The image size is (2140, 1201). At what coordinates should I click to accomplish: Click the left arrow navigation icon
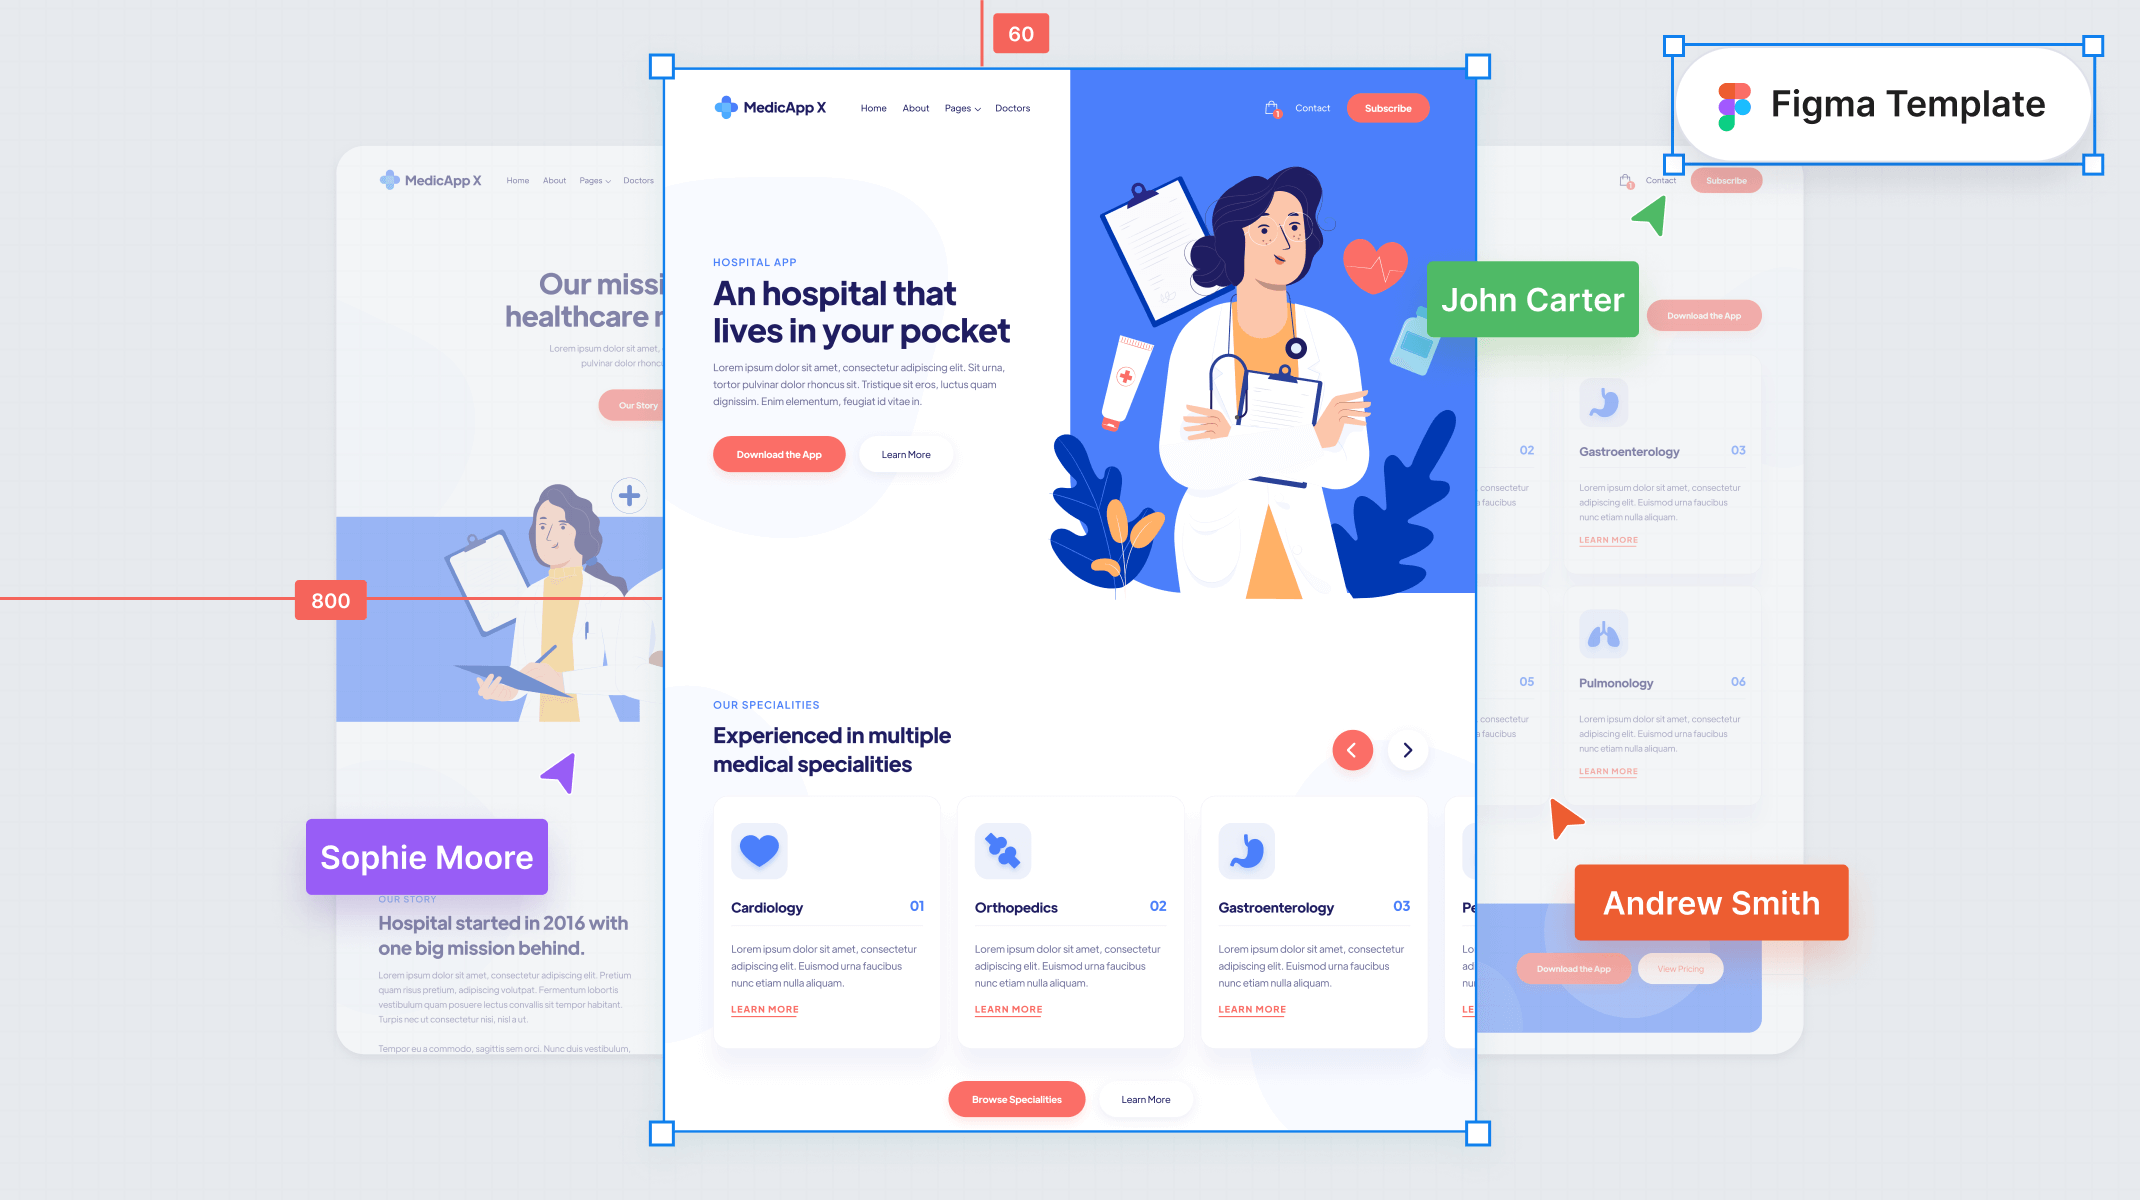(x=1351, y=750)
